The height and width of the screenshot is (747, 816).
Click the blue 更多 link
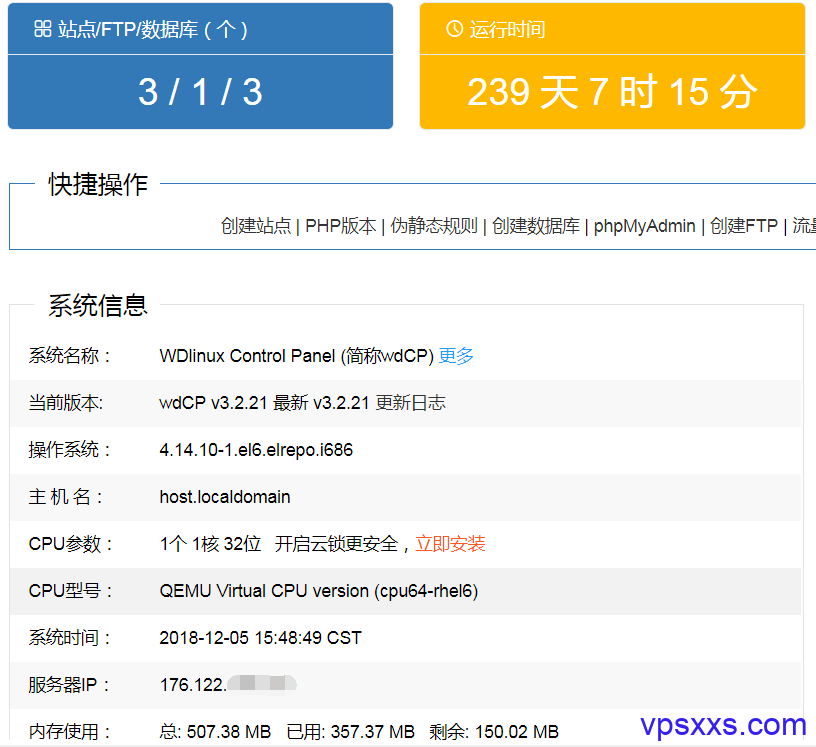click(x=456, y=356)
